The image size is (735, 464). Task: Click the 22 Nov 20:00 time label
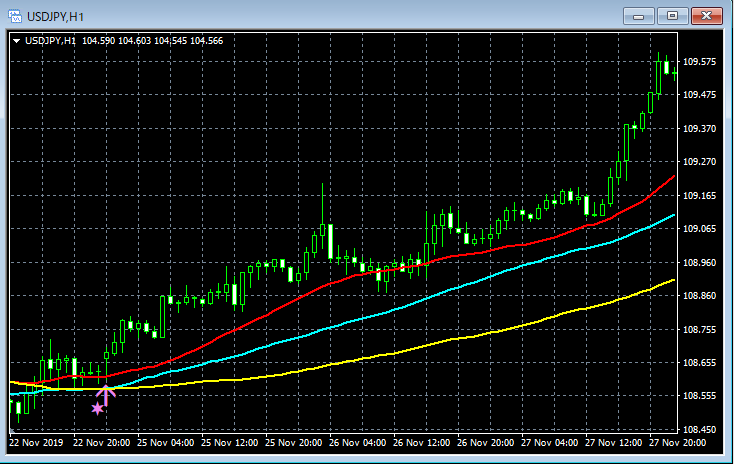click(x=102, y=443)
